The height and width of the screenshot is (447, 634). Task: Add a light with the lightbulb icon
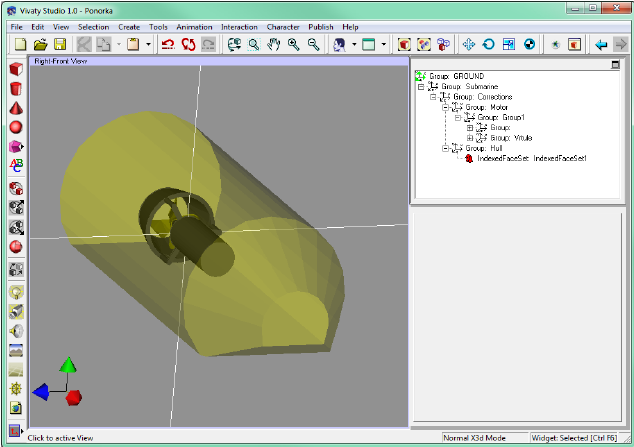click(16, 292)
